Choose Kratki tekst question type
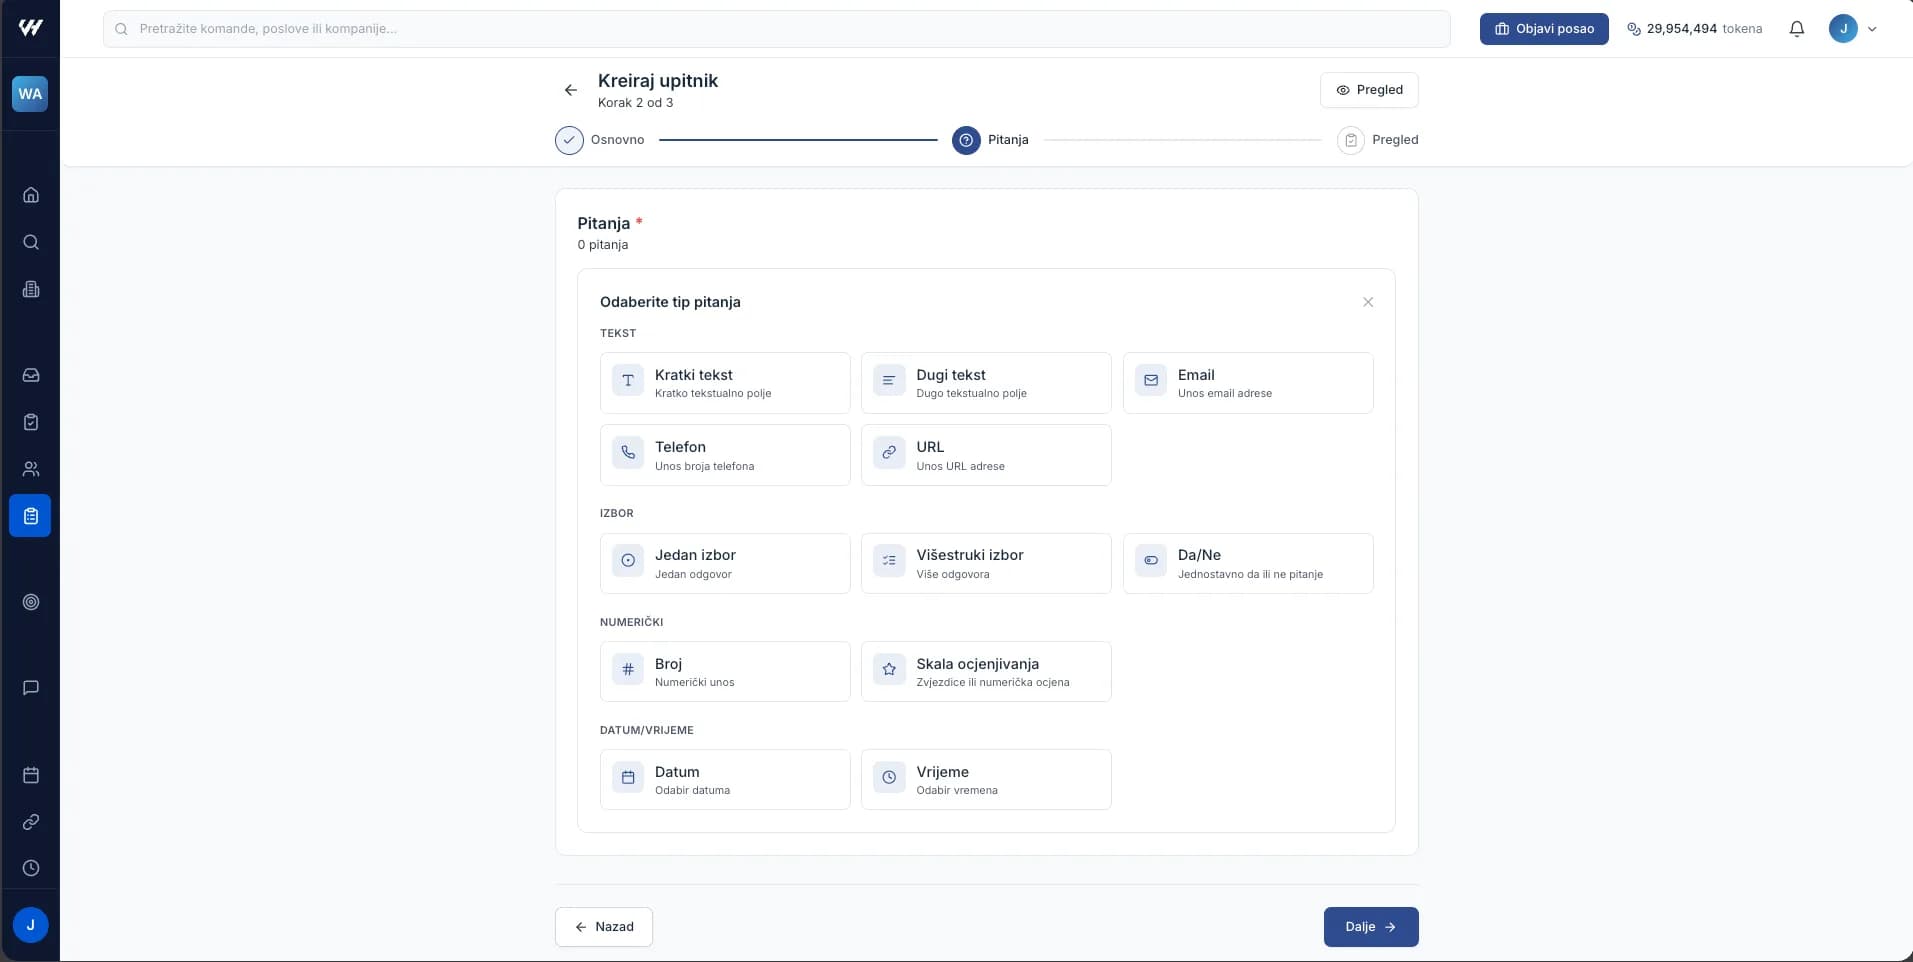The image size is (1913, 962). coord(725,383)
